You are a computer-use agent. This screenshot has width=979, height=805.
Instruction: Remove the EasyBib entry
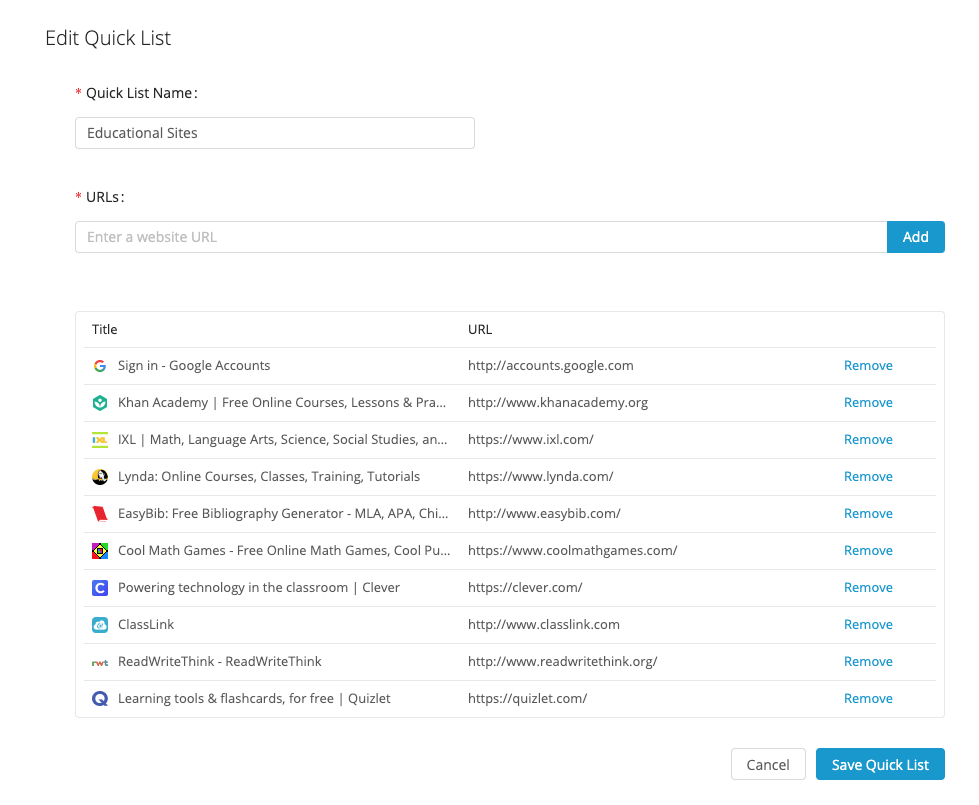[x=868, y=513]
